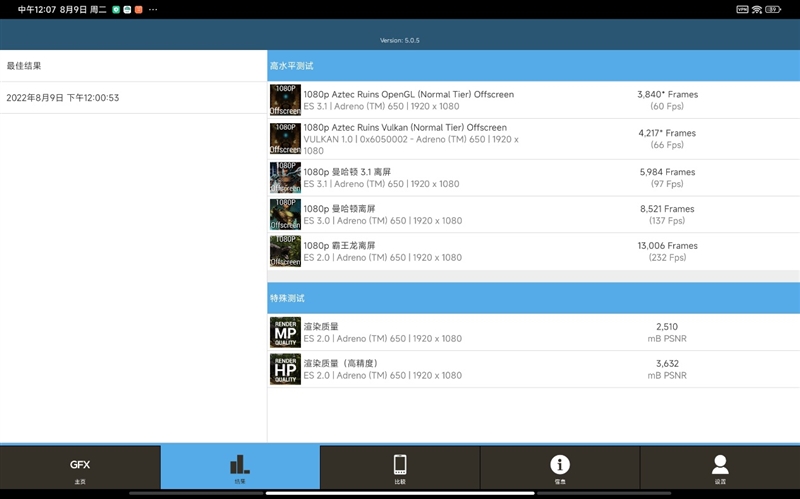Open the device compare tab
Viewport: 800px width, 499px height.
pyautogui.click(x=400, y=467)
